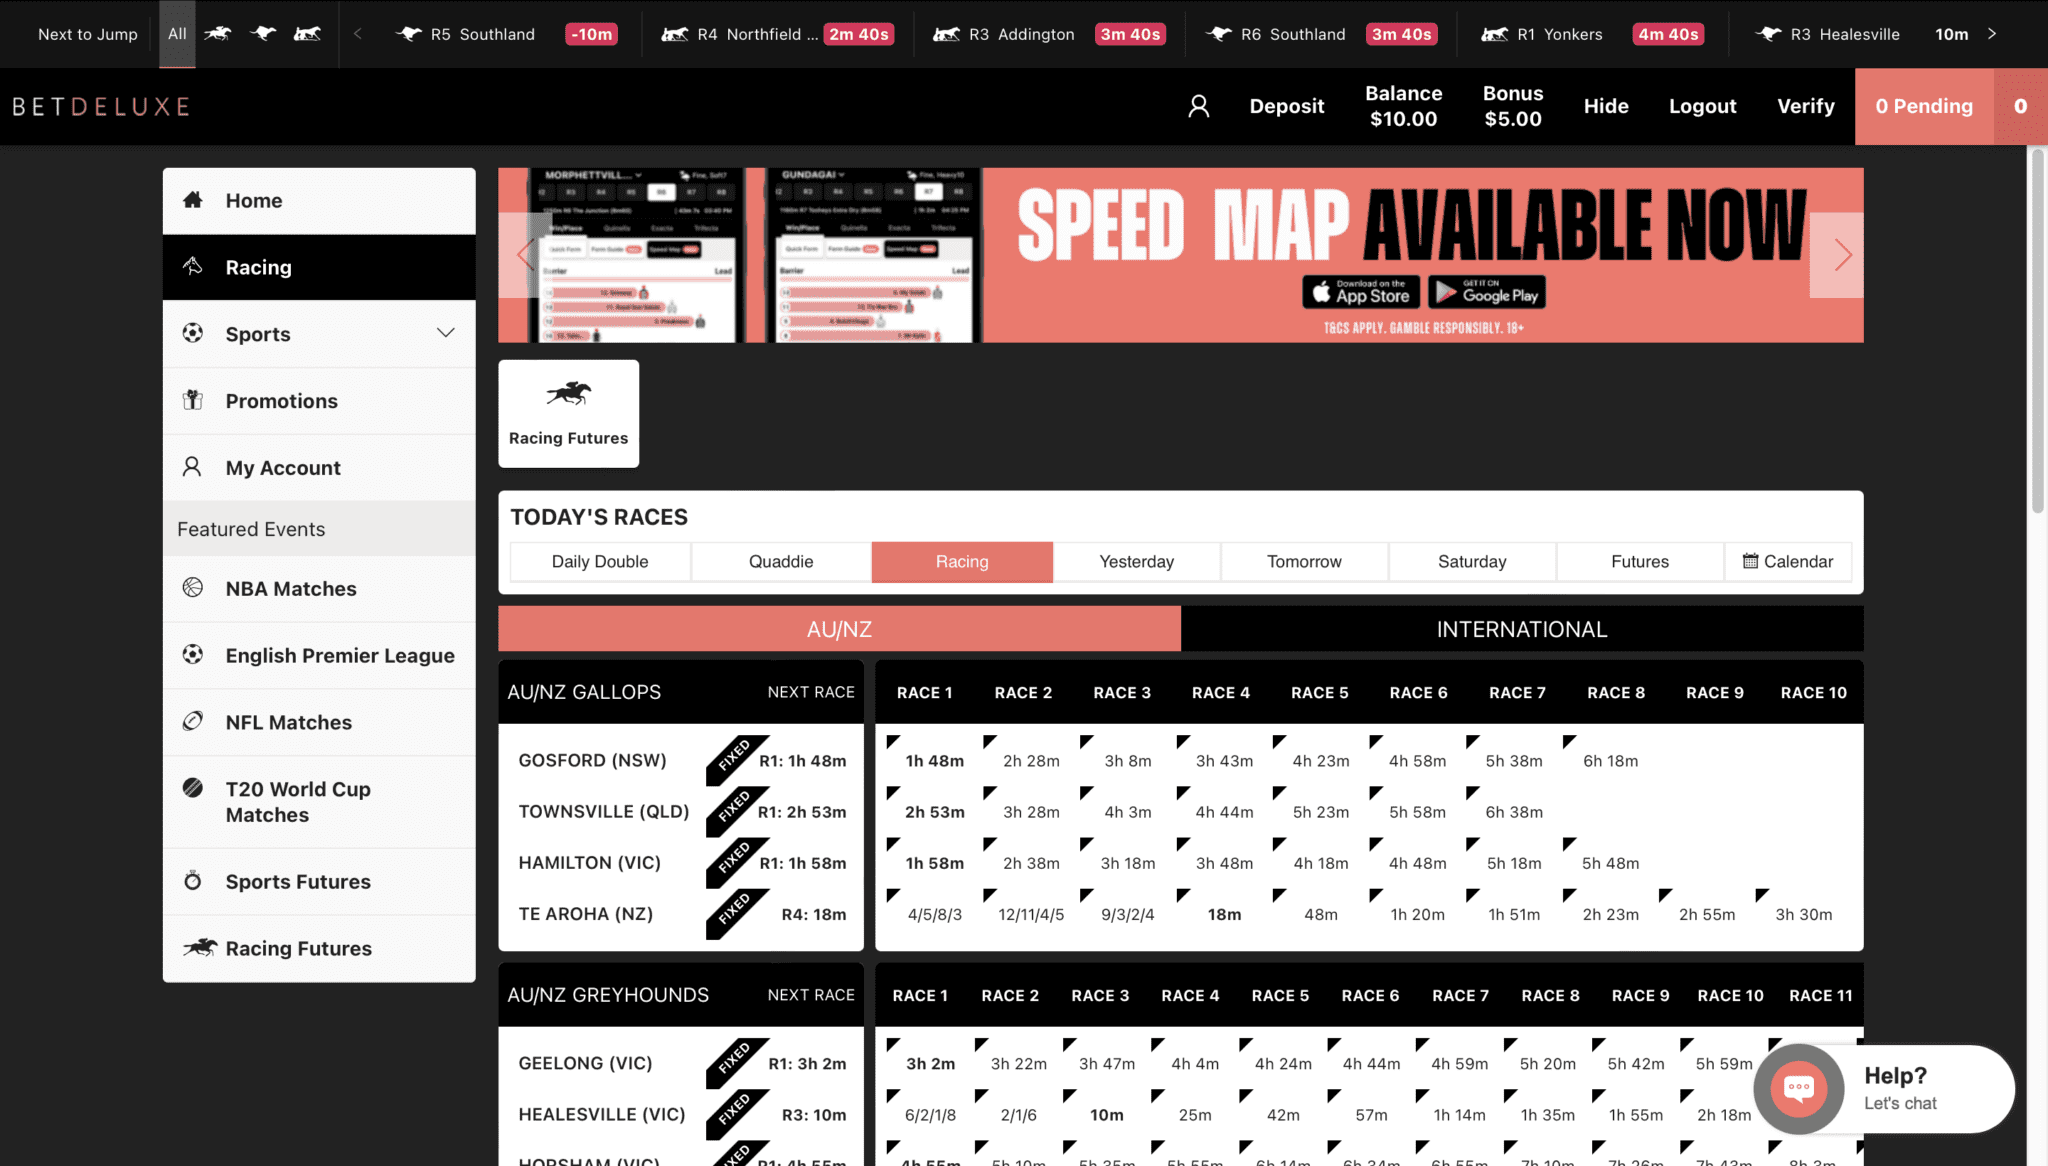Open Healesville Race 3 at 10m
This screenshot has height=1166, width=2048.
[1106, 1115]
